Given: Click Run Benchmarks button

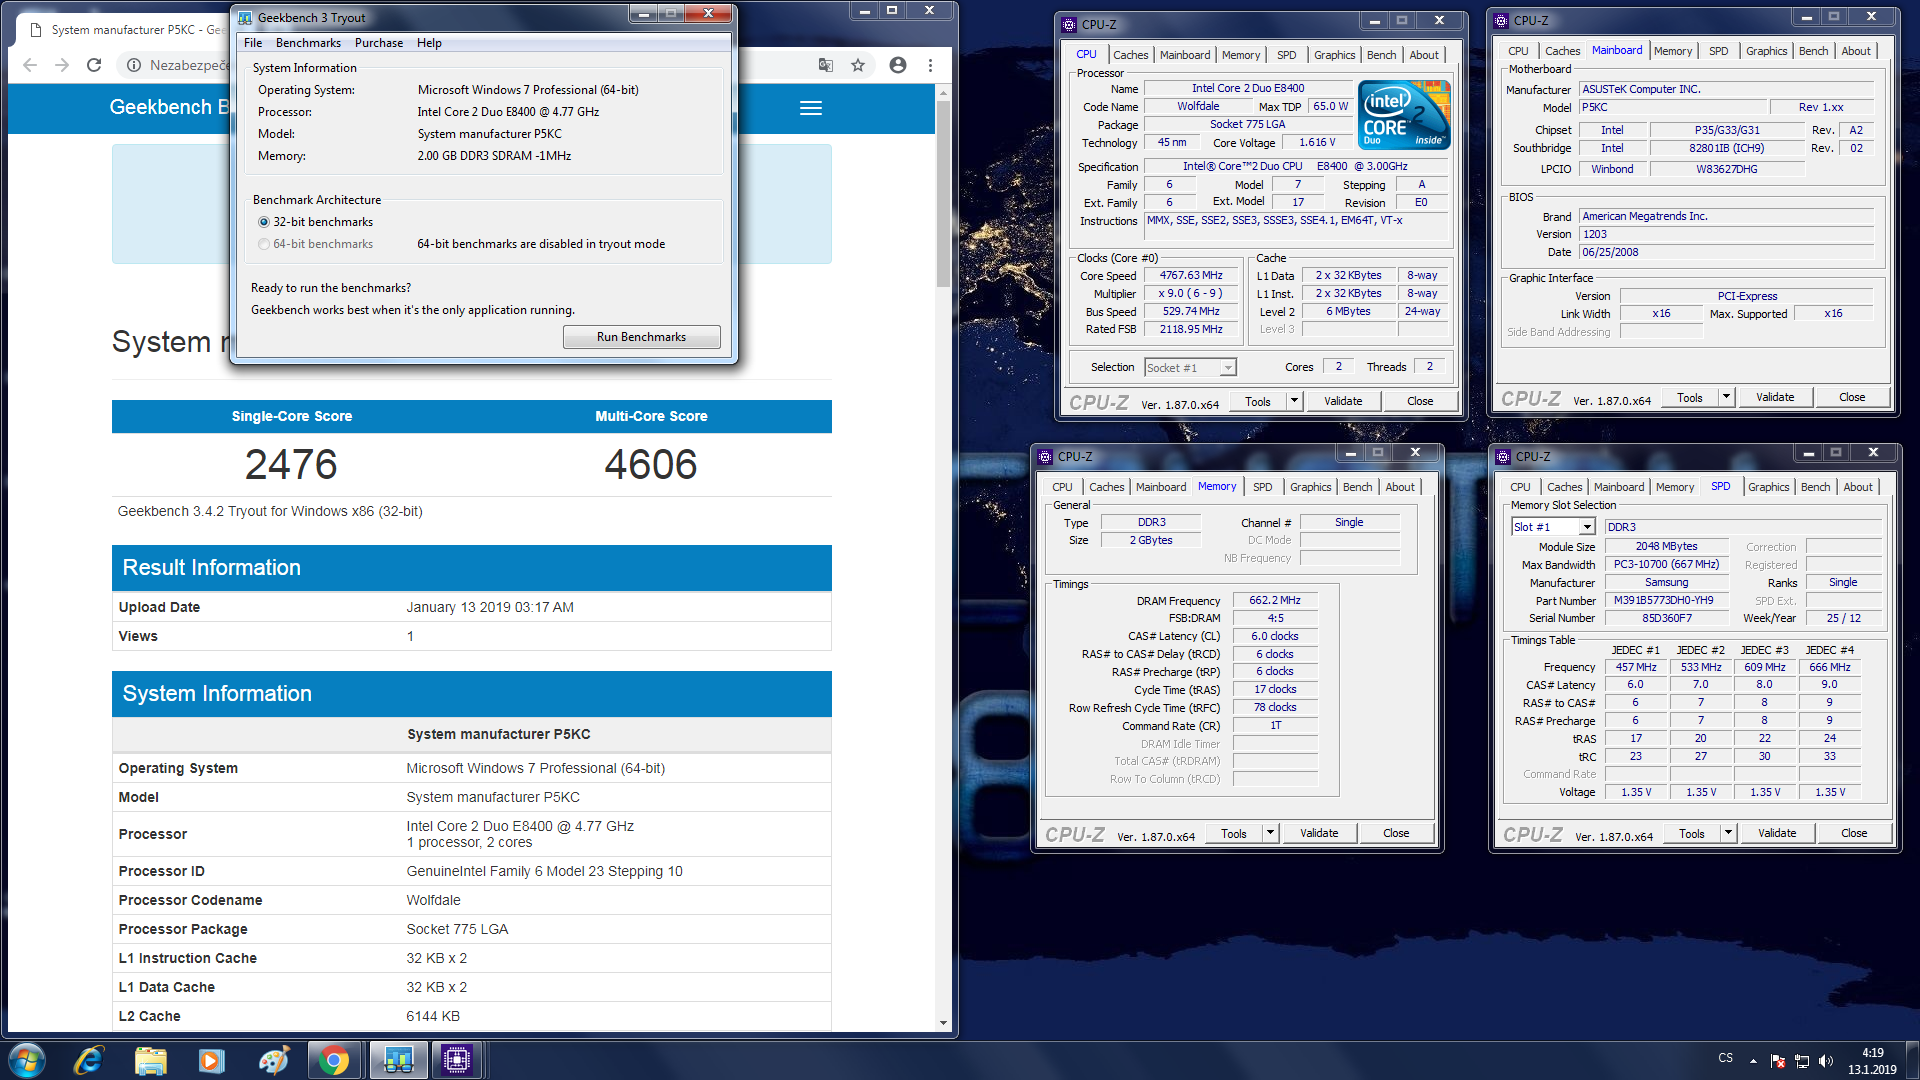Looking at the screenshot, I should point(641,337).
